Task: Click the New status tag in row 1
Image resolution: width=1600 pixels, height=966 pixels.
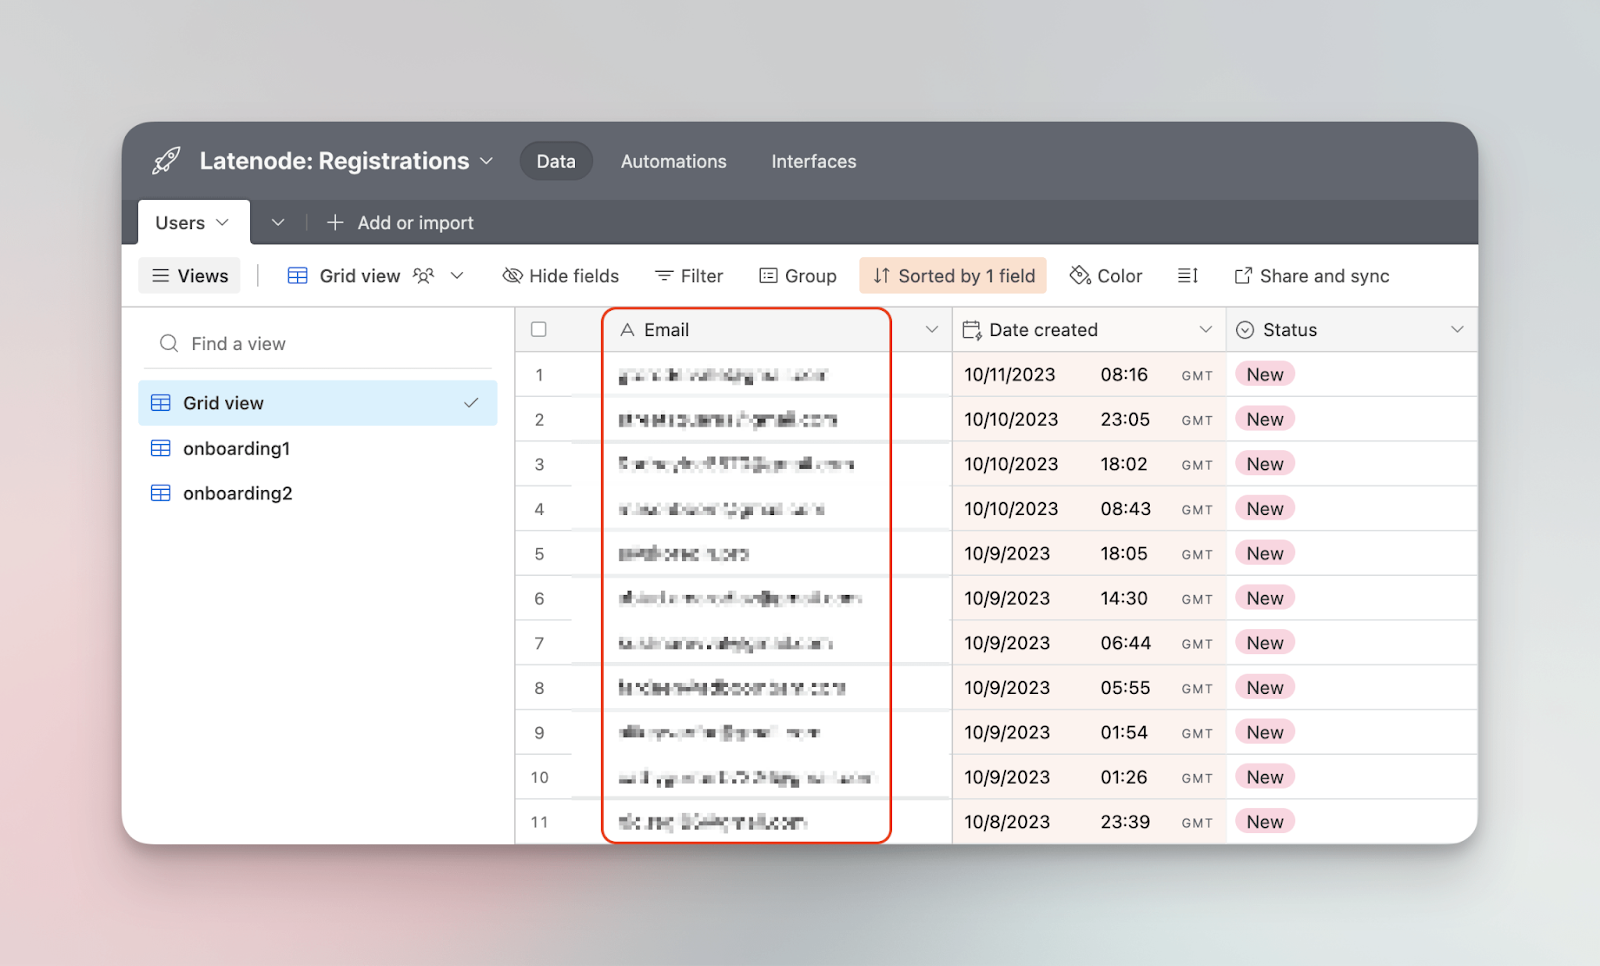Action: tap(1265, 374)
